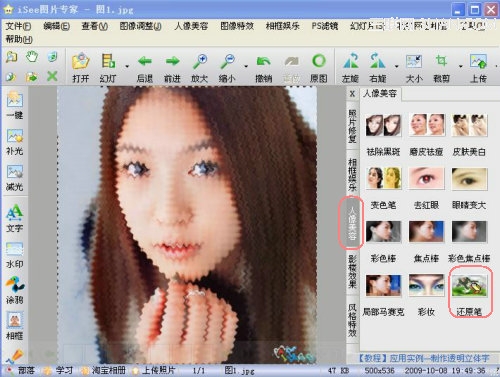Click the 补光 fill-light sidebar icon
Image resolution: width=500 pixels, height=377 pixels.
(x=15, y=136)
